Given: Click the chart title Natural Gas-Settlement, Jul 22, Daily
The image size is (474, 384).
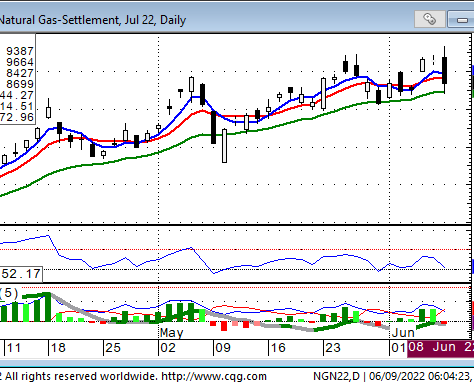Looking at the screenshot, I should [92, 20].
